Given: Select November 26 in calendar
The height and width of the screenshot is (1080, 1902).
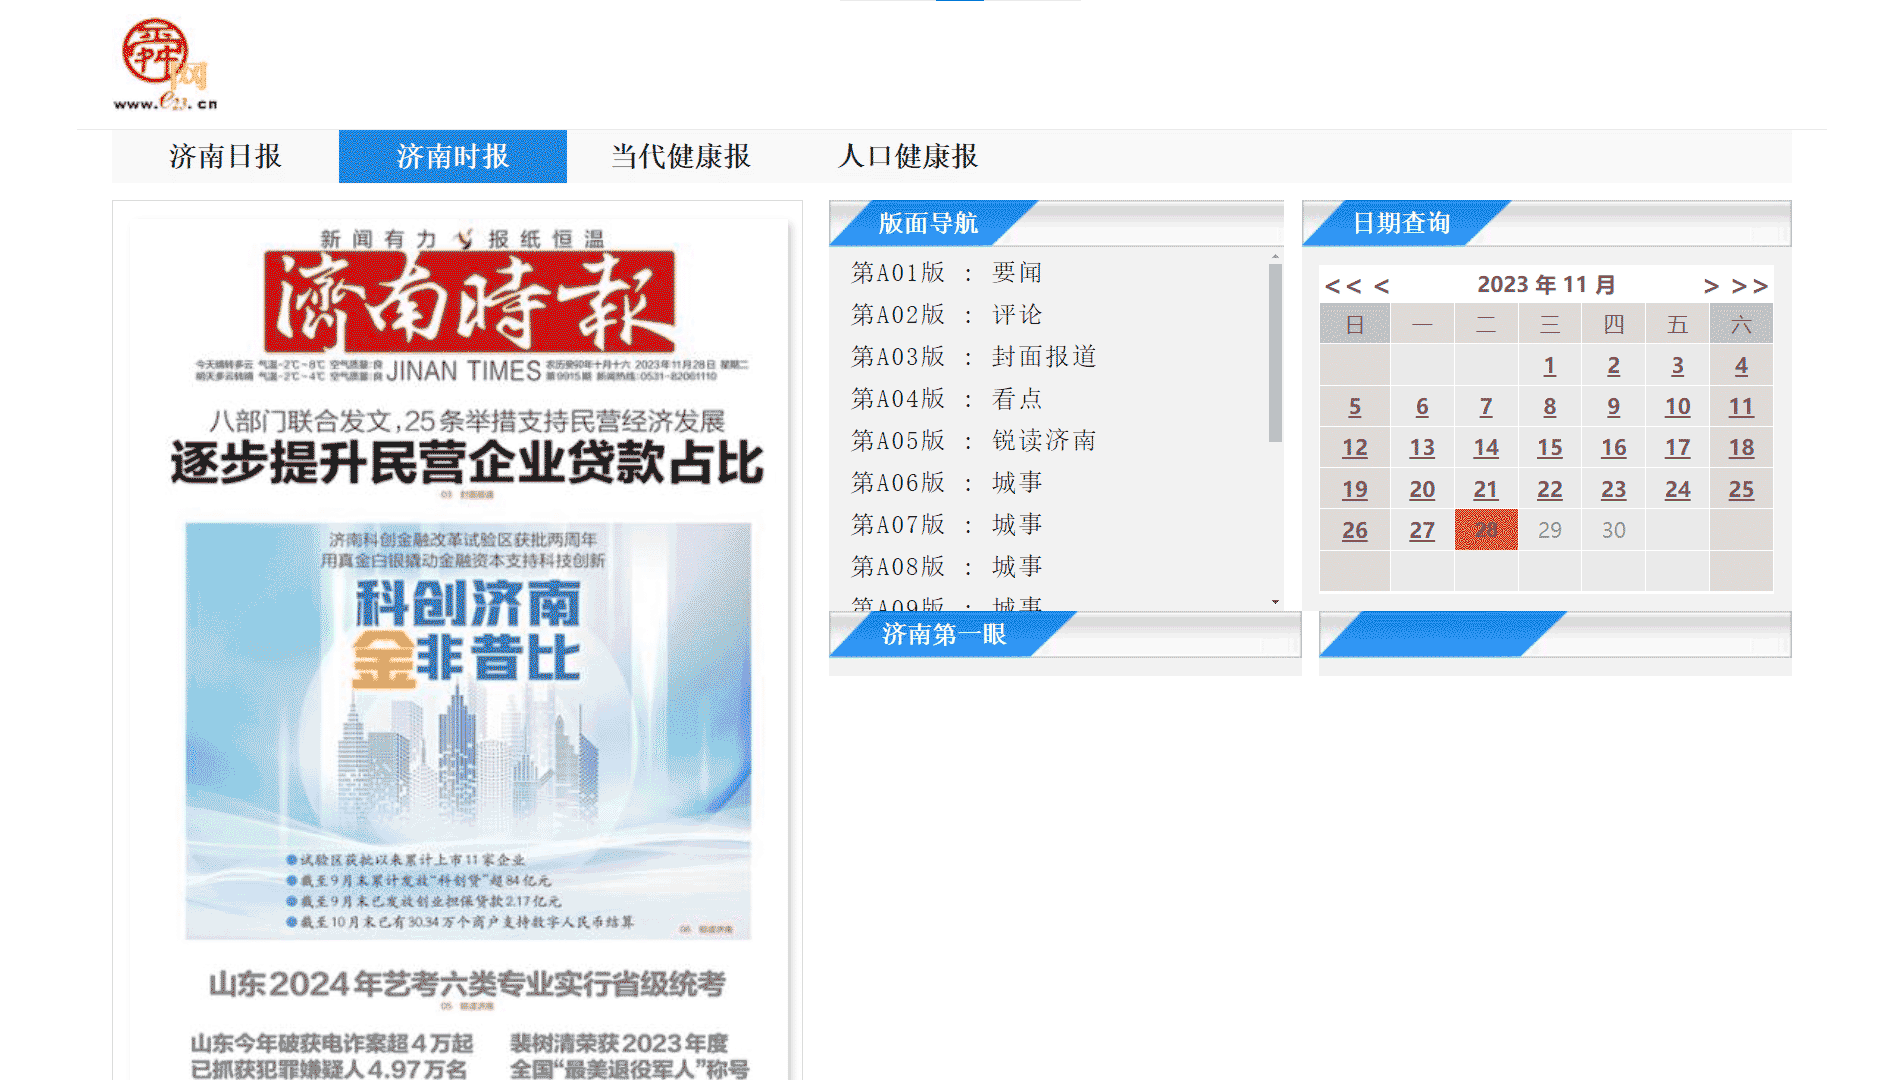Looking at the screenshot, I should [1355, 531].
